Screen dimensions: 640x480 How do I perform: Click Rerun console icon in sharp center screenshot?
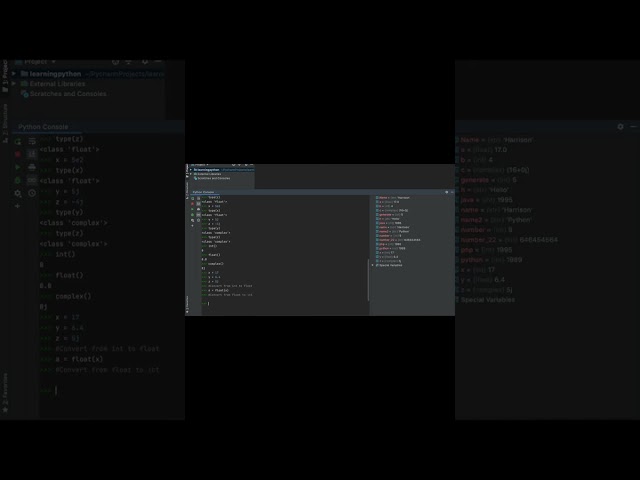193,198
